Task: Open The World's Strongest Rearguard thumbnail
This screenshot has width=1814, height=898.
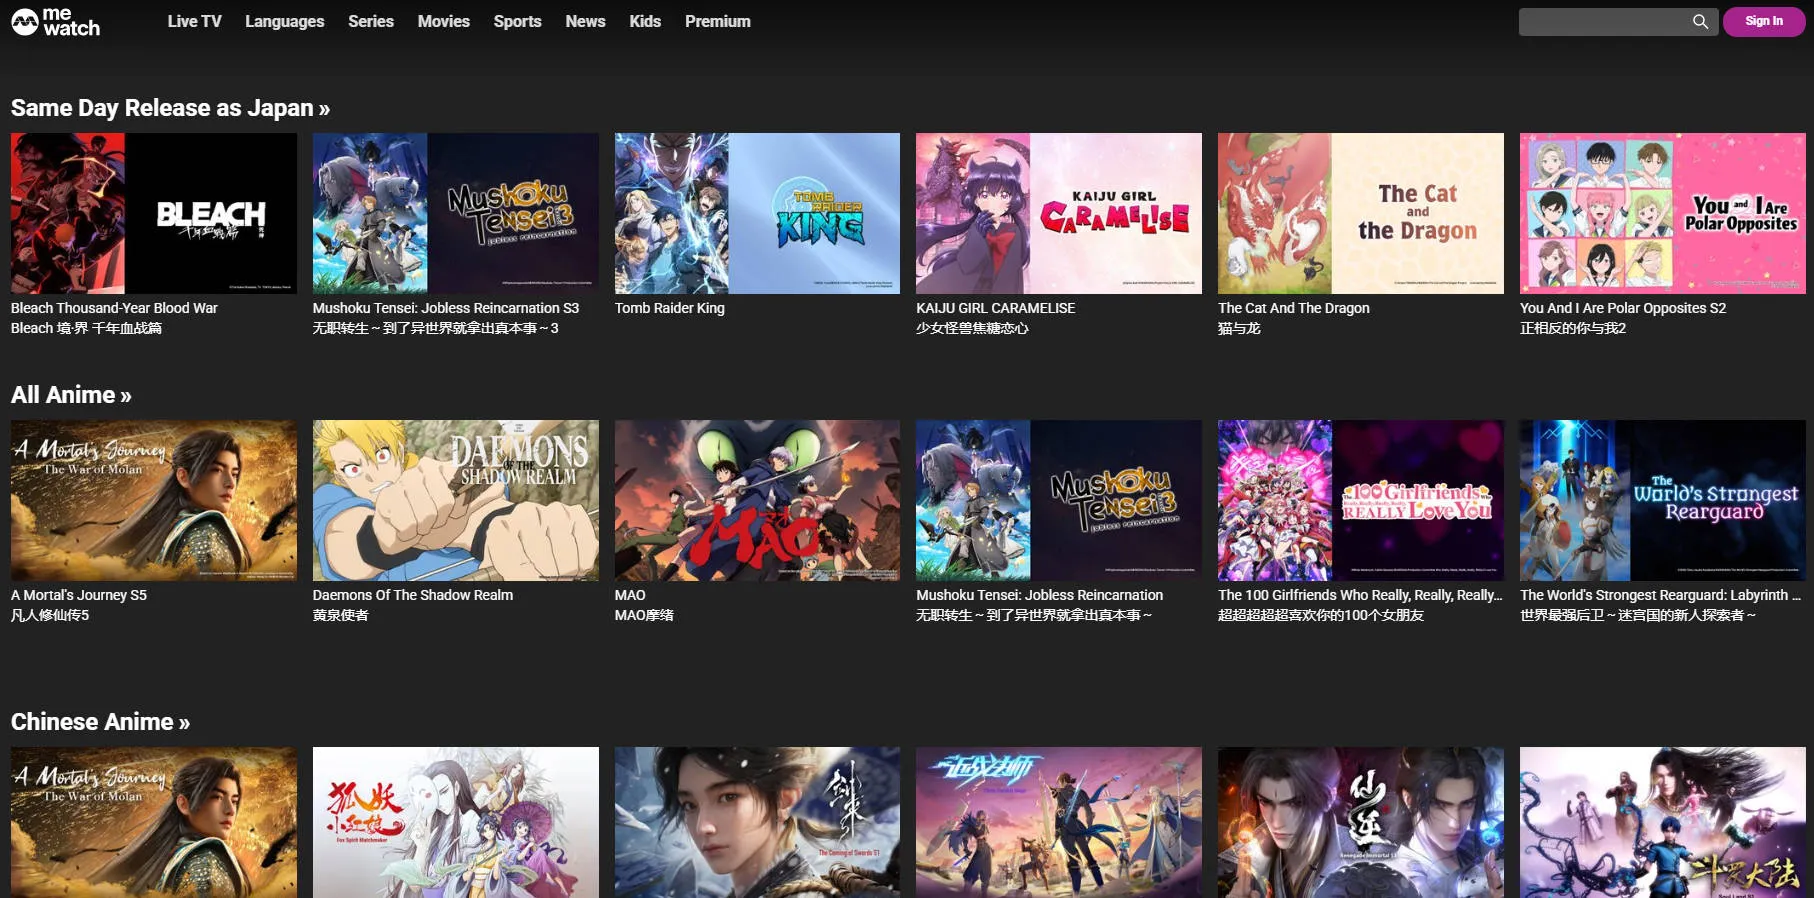Action: click(1663, 500)
